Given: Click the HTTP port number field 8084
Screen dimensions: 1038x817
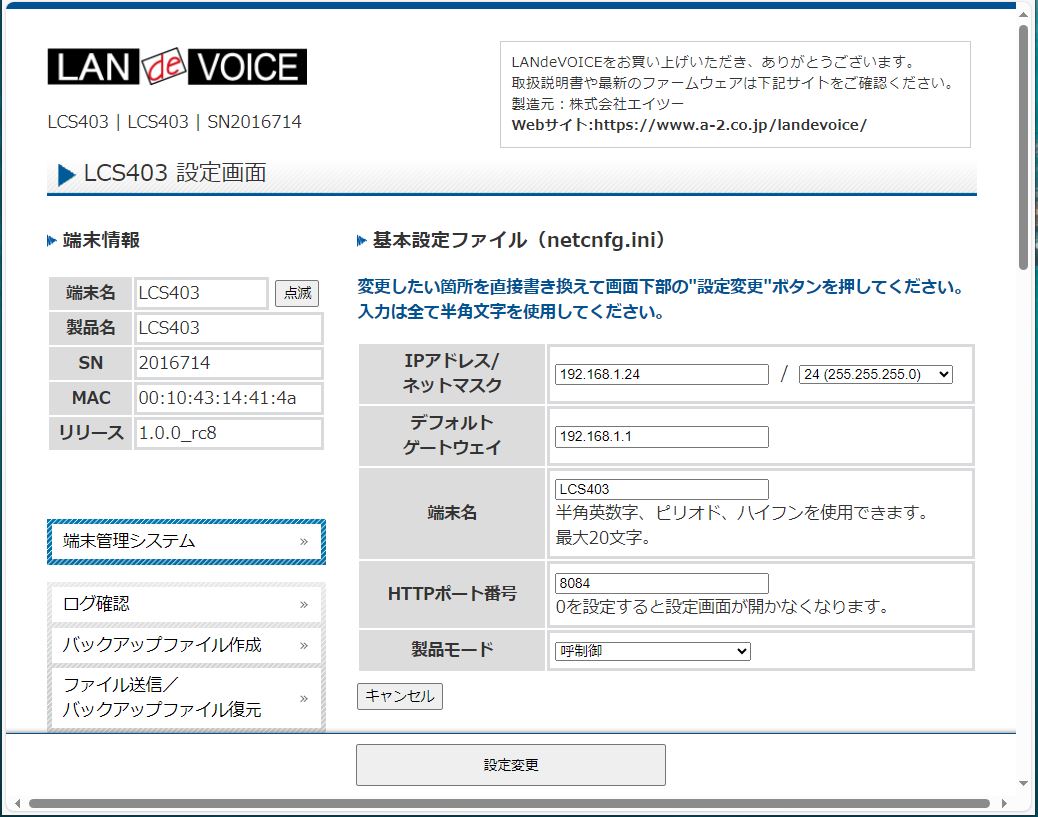Looking at the screenshot, I should [661, 583].
